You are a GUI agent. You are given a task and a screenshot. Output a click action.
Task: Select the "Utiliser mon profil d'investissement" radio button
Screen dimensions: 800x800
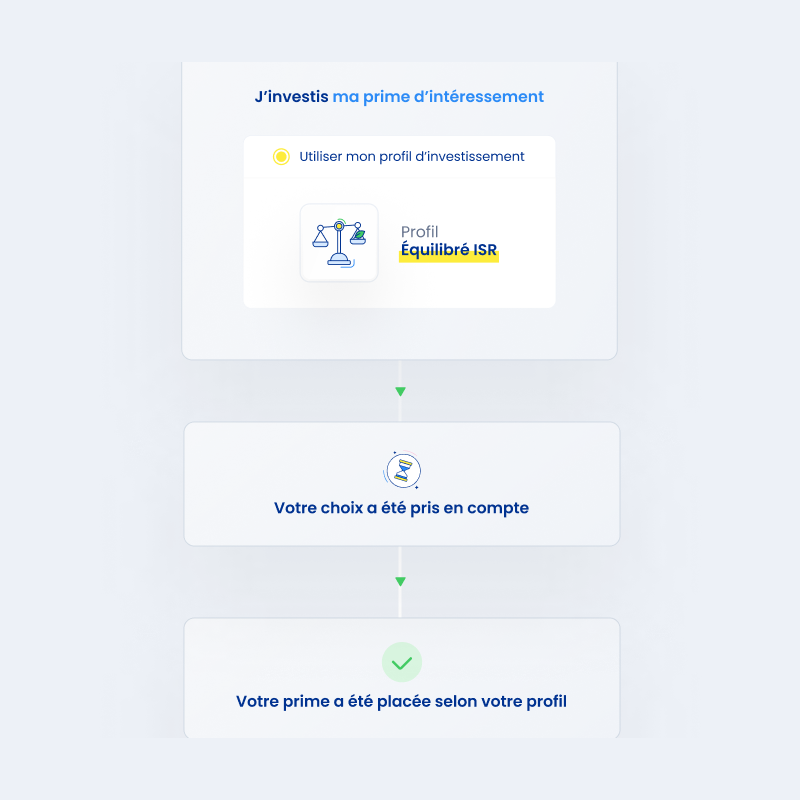pyautogui.click(x=281, y=157)
